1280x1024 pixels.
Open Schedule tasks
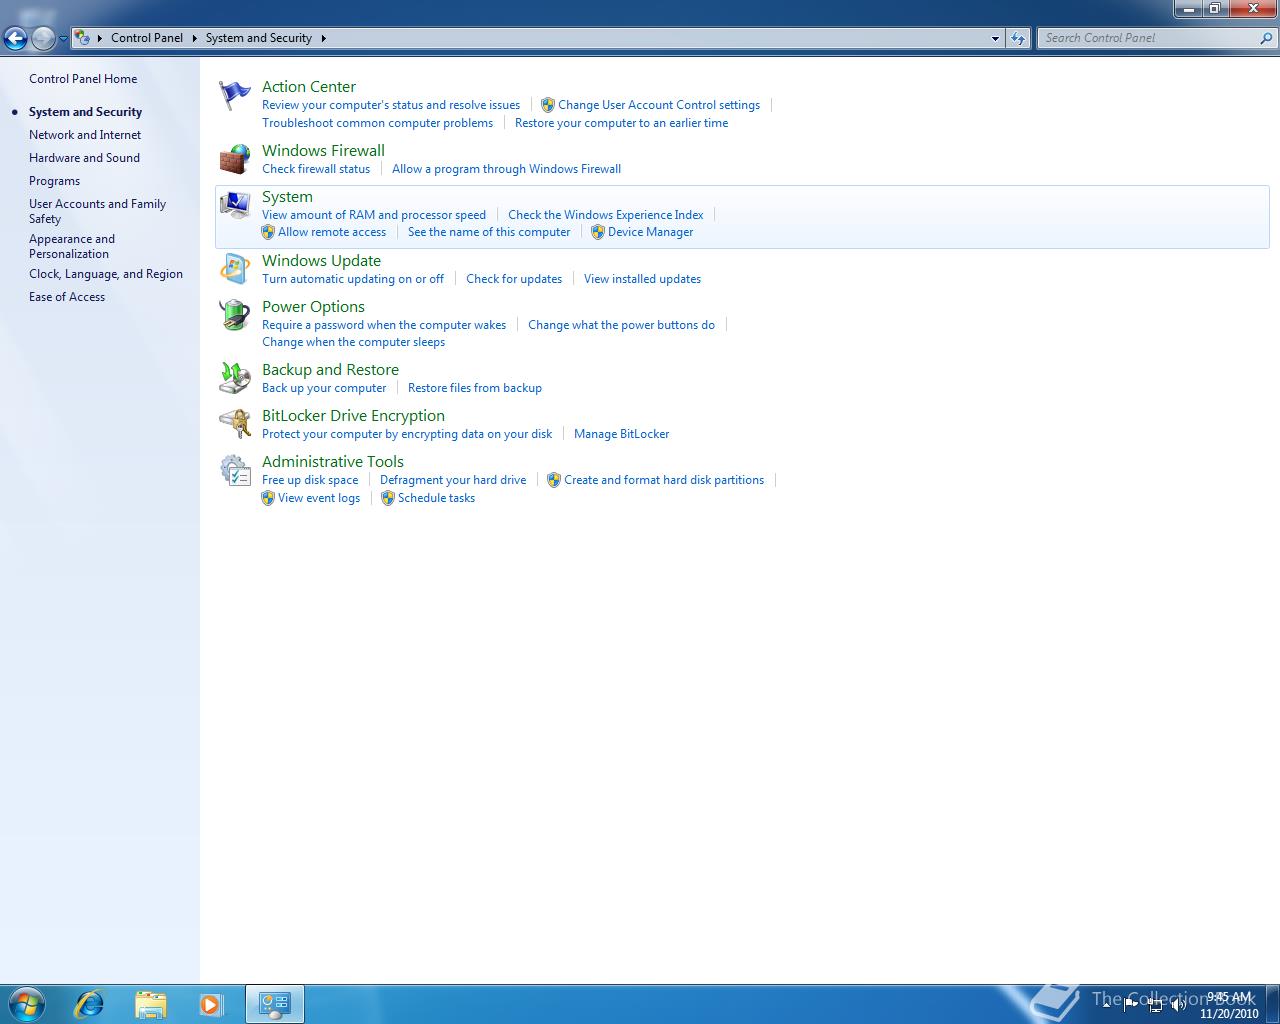[x=436, y=498]
